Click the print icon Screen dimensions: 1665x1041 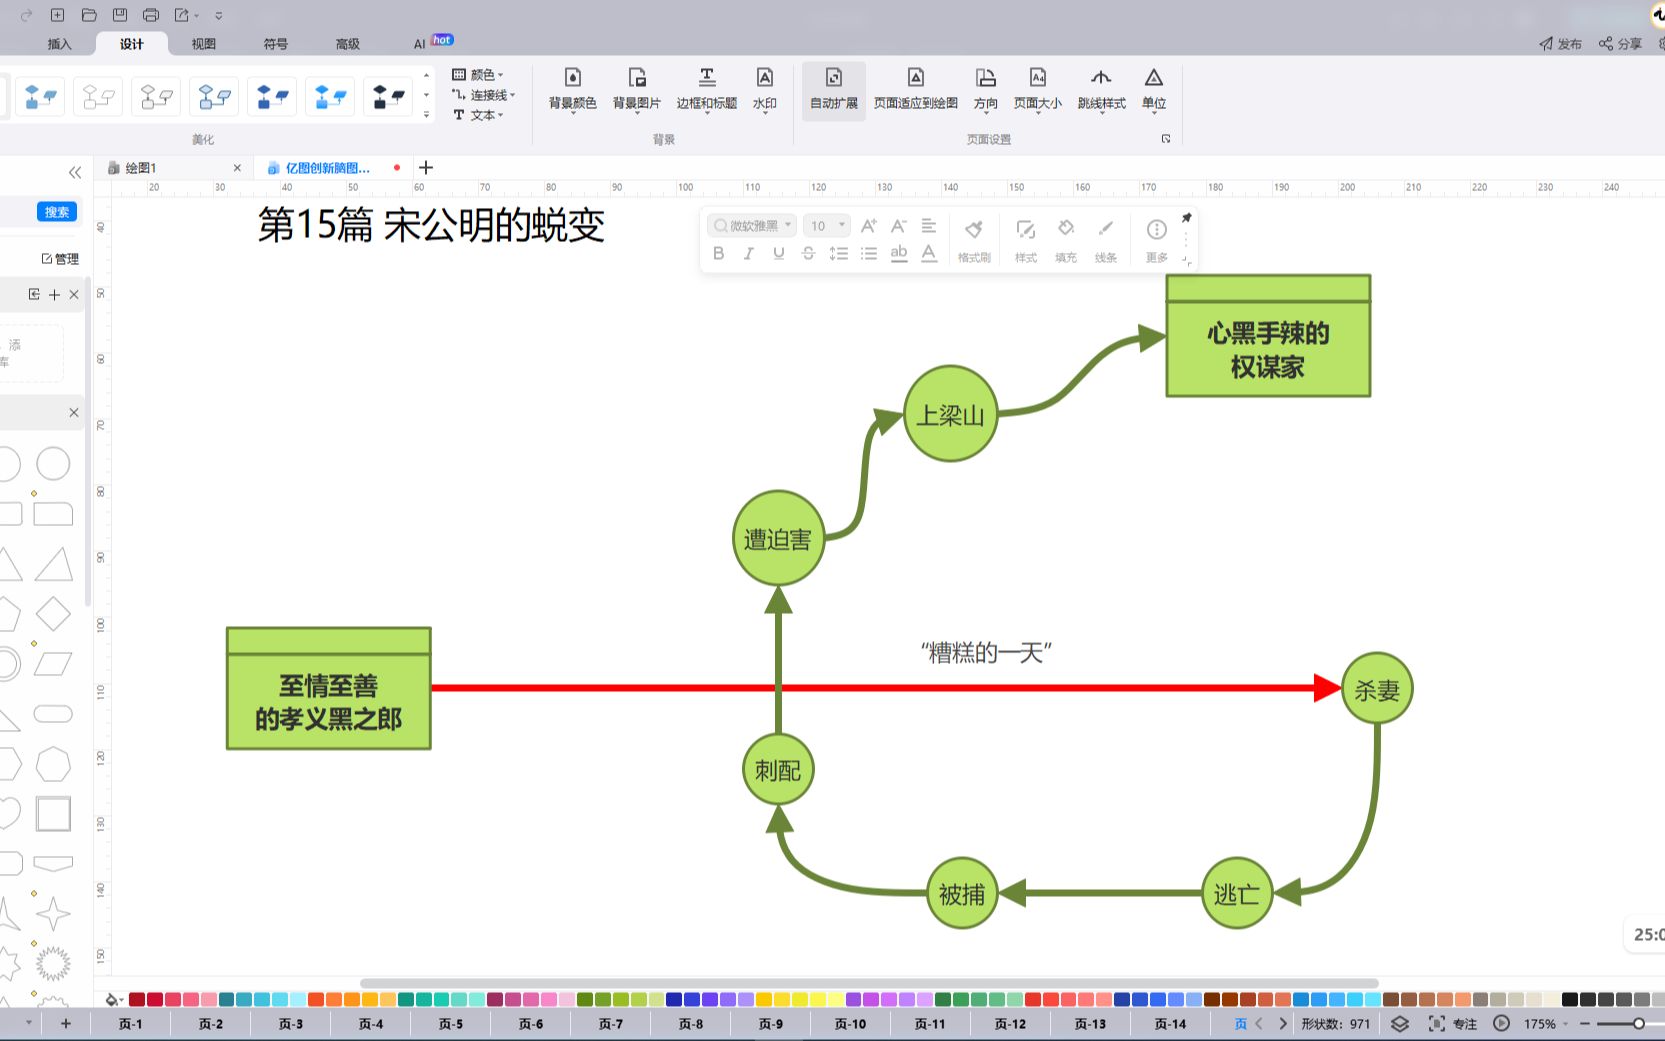coord(151,15)
